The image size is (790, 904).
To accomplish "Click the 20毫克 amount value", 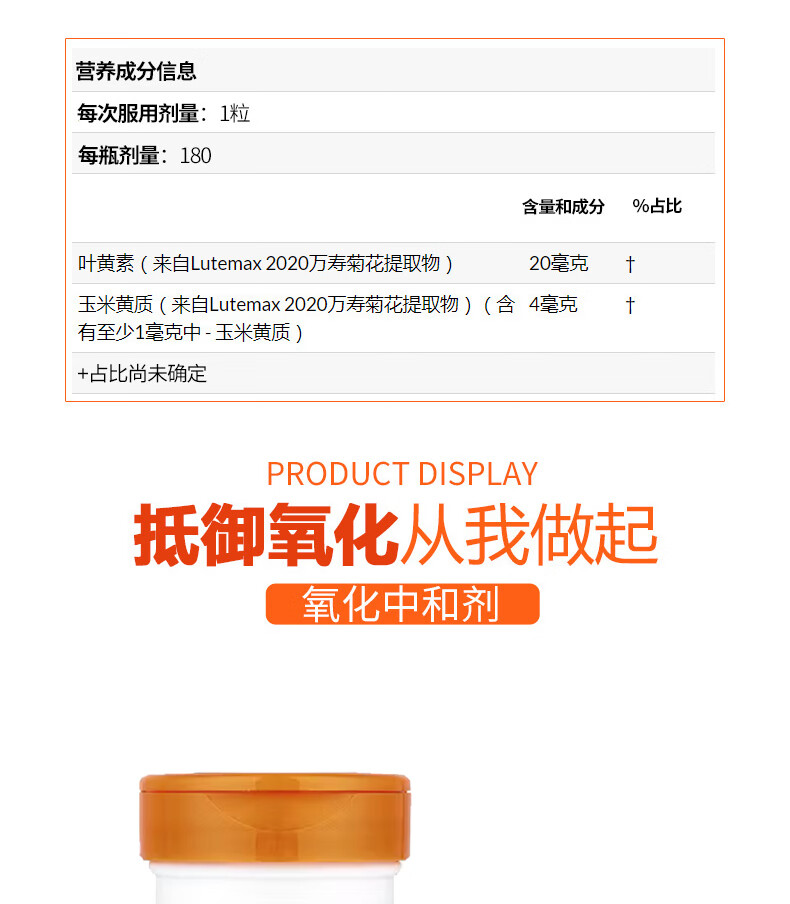I will coord(558,263).
